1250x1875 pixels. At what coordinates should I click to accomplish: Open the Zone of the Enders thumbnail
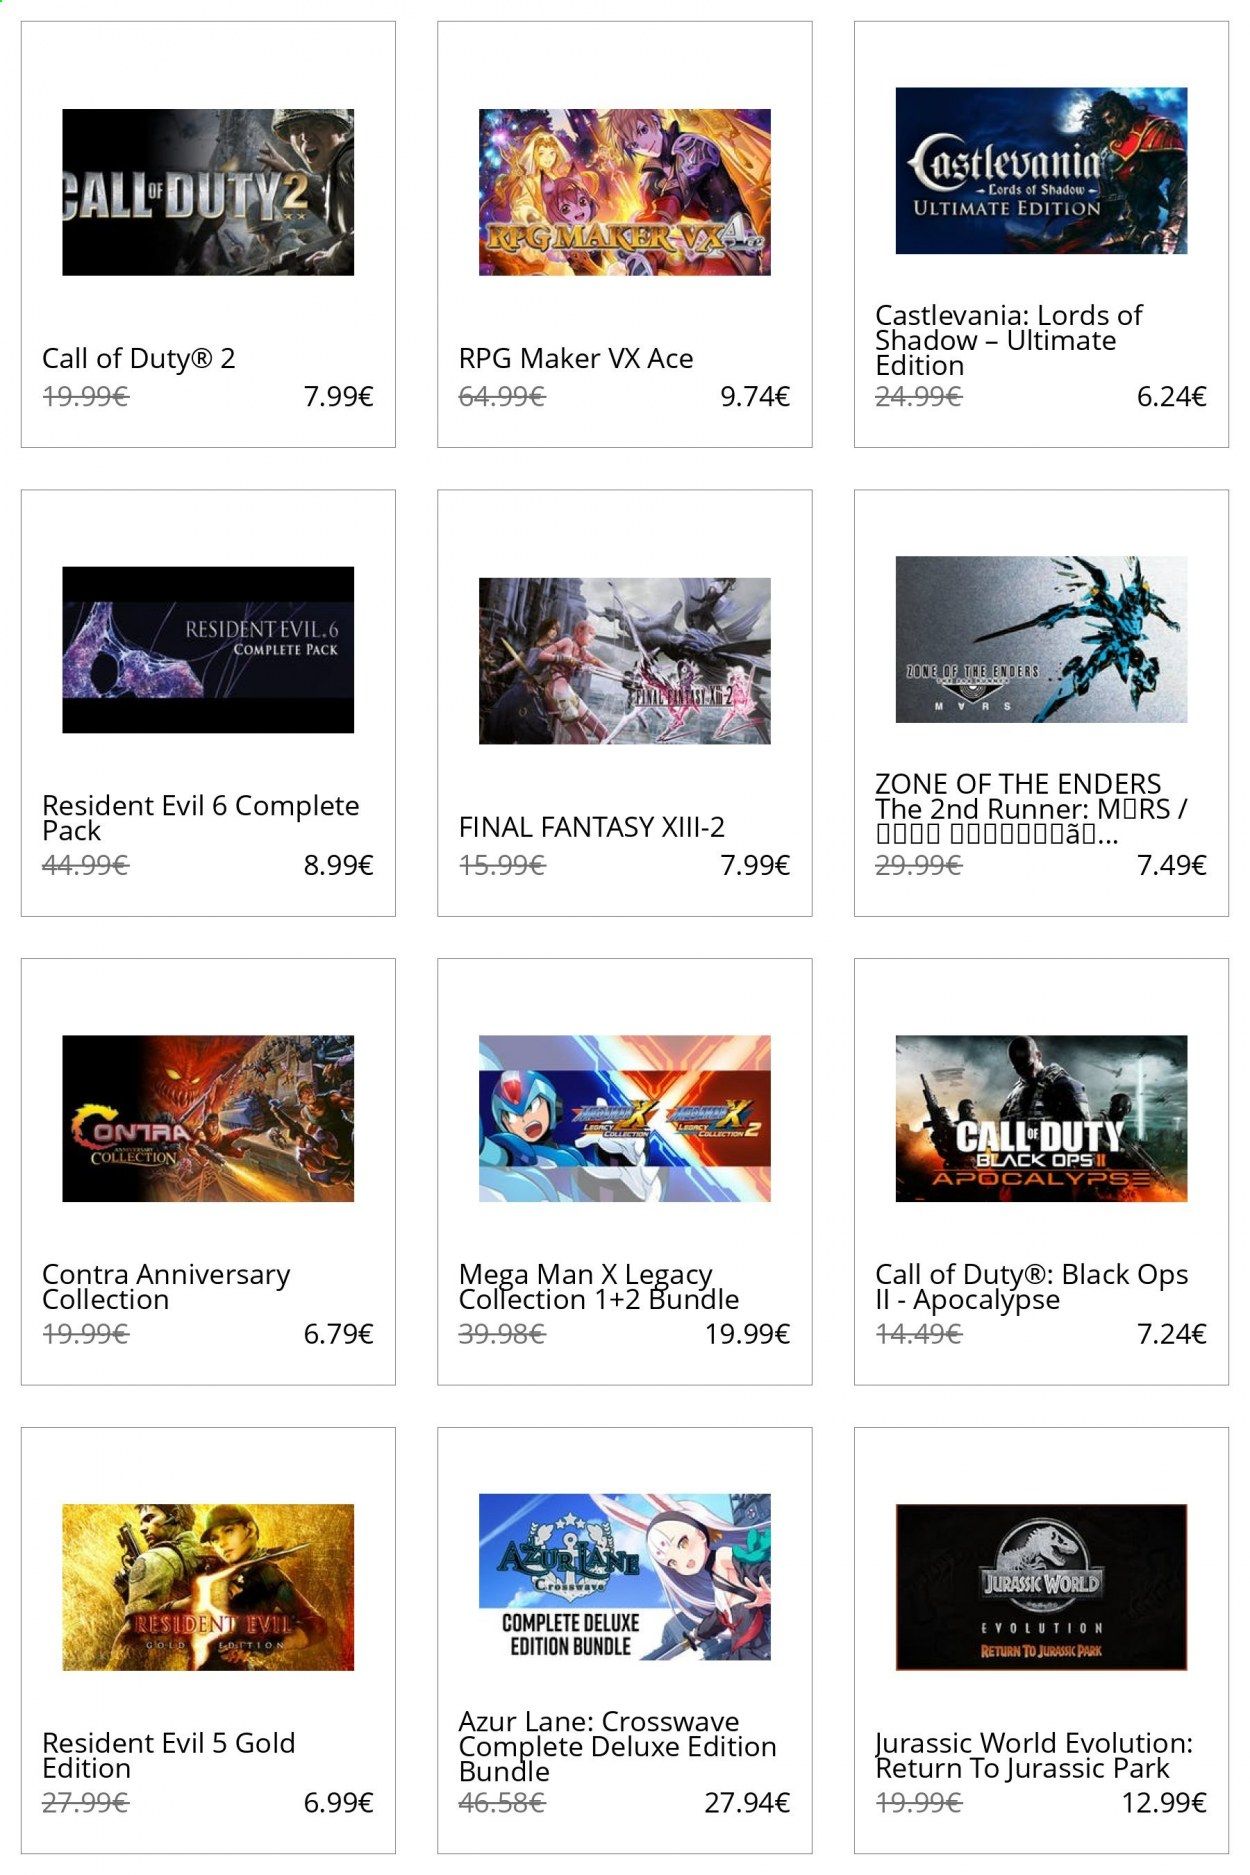(x=1041, y=639)
